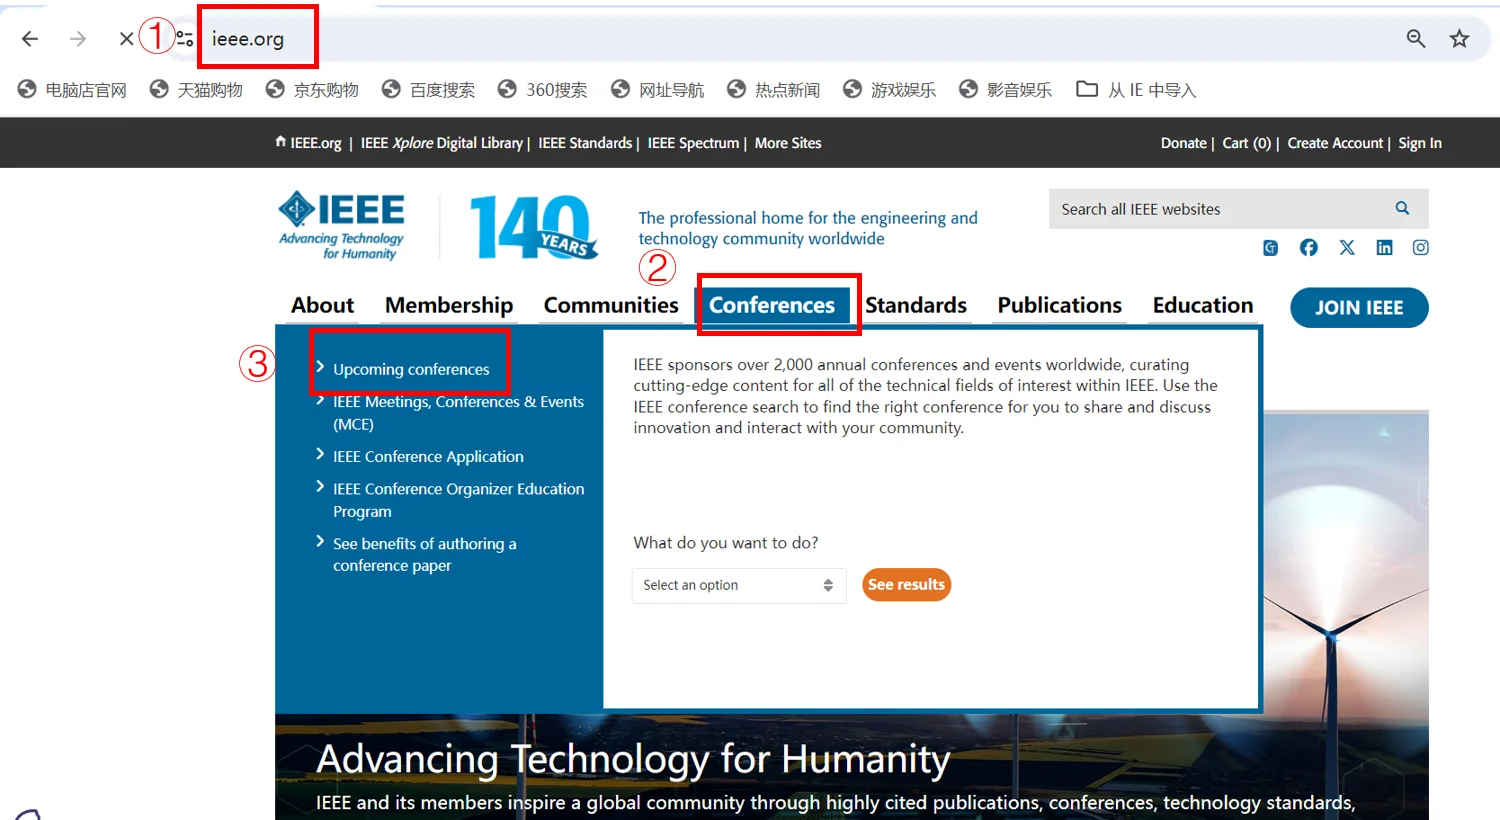
Task: Click the search magnifier in IEEE search box
Action: coord(1402,208)
